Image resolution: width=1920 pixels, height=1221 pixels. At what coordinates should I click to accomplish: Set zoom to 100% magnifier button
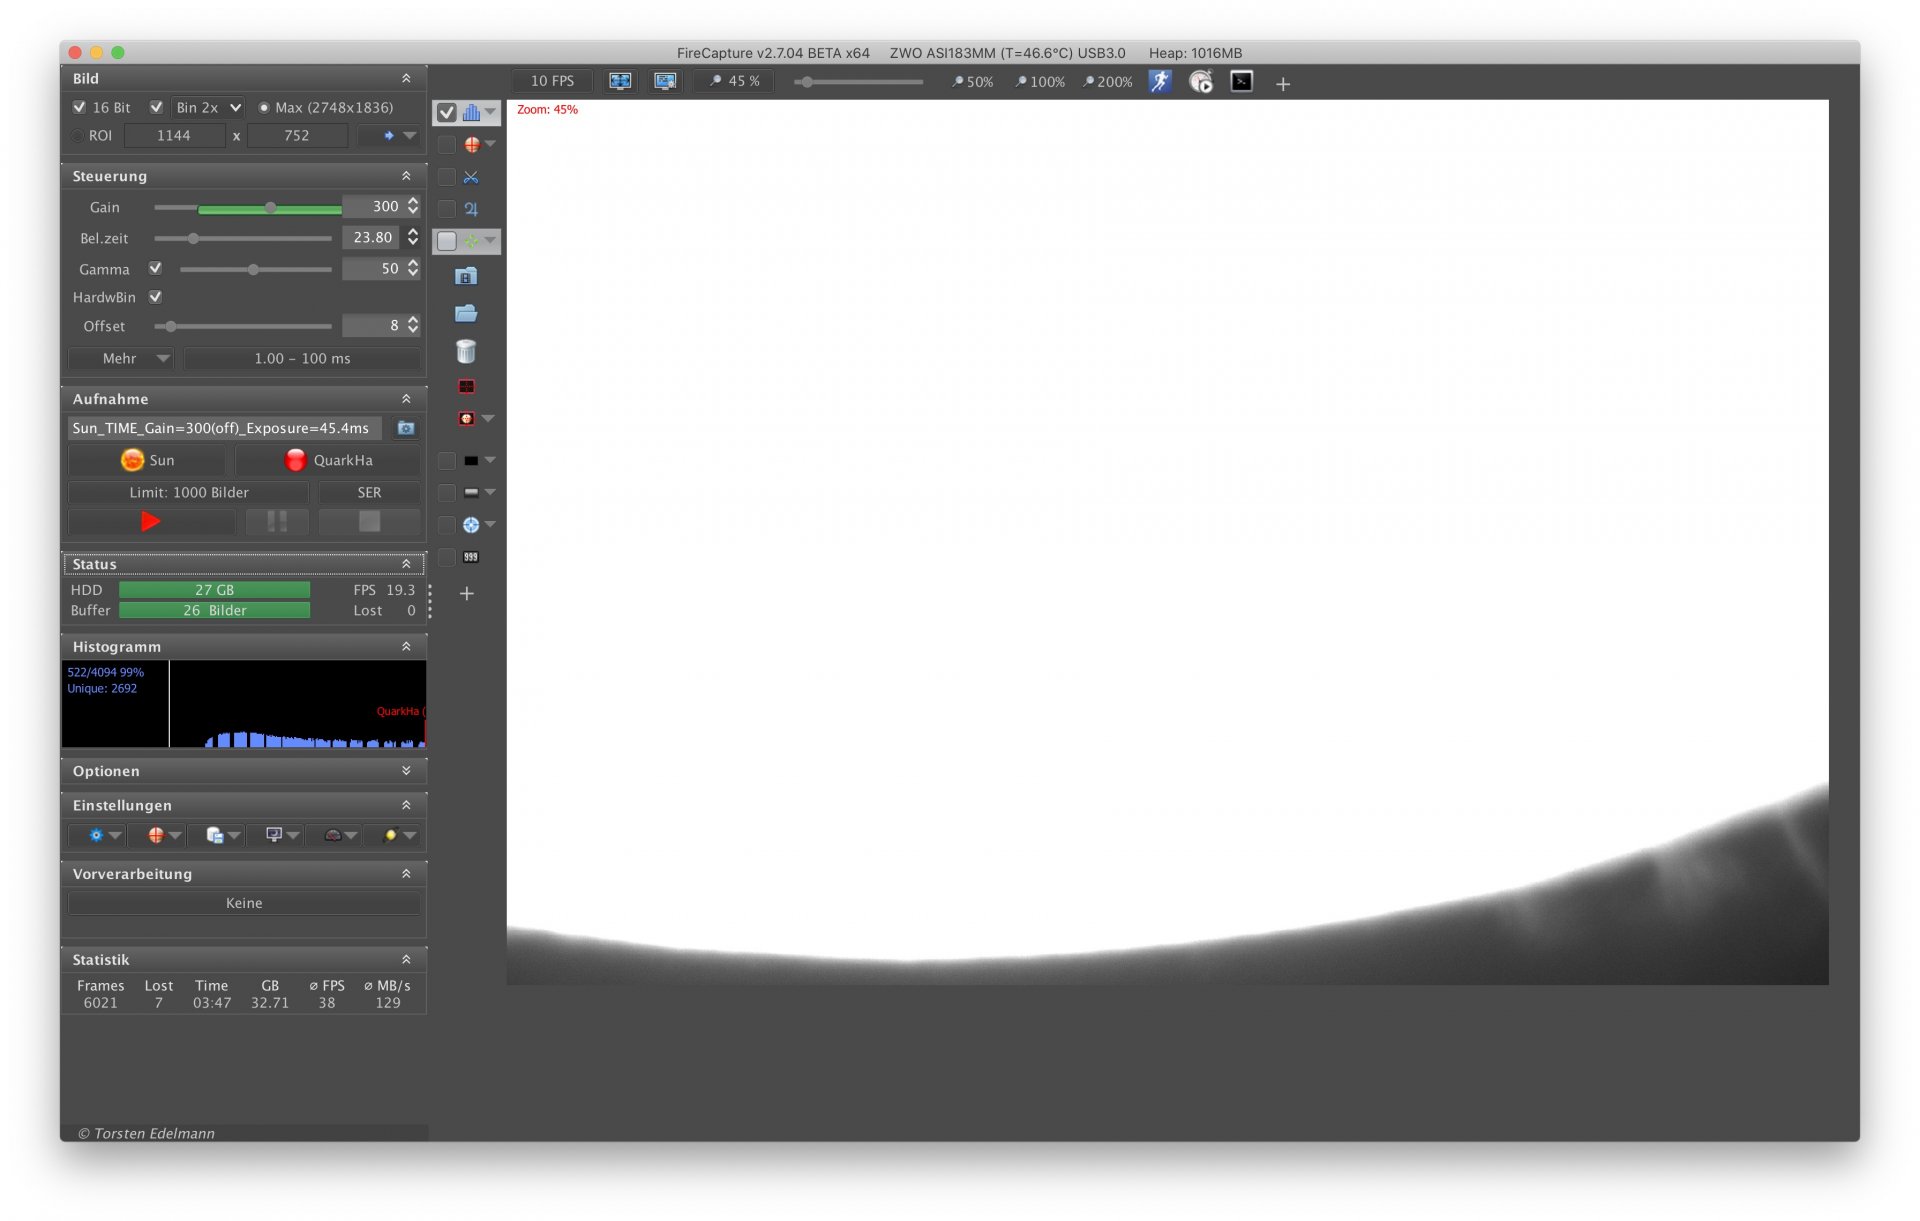tap(1039, 82)
